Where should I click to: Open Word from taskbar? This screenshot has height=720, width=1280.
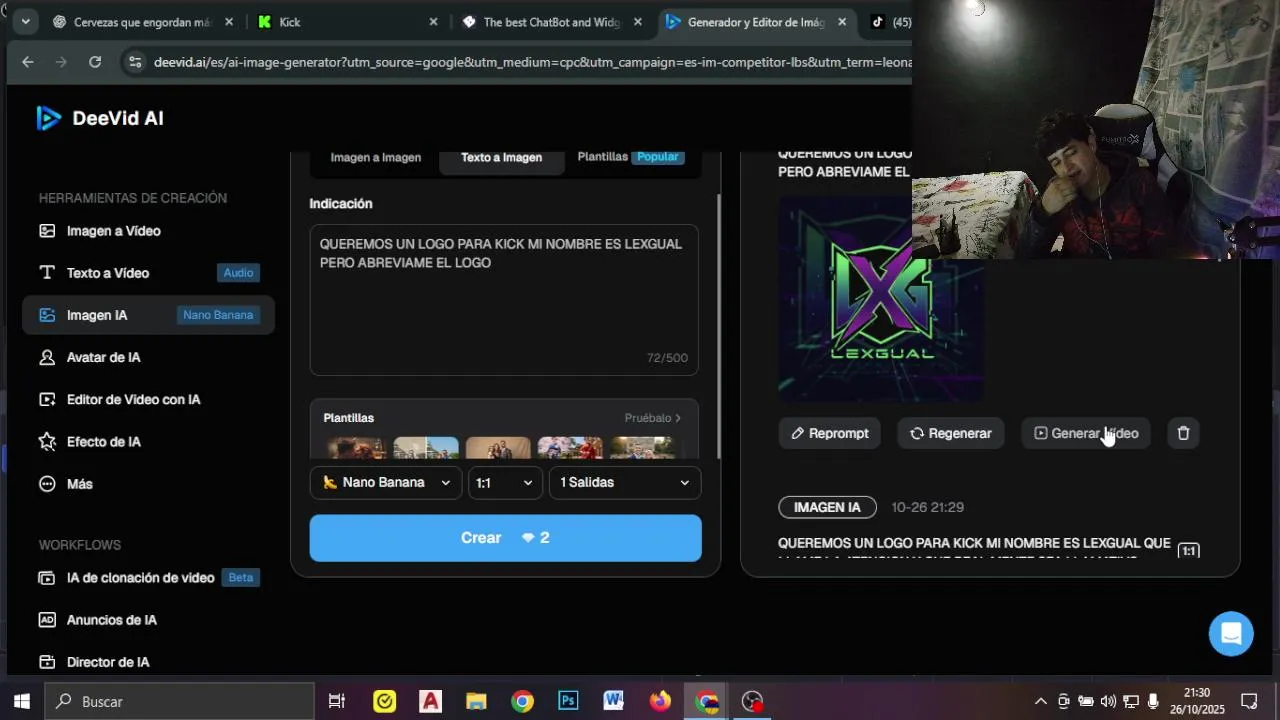(x=614, y=701)
